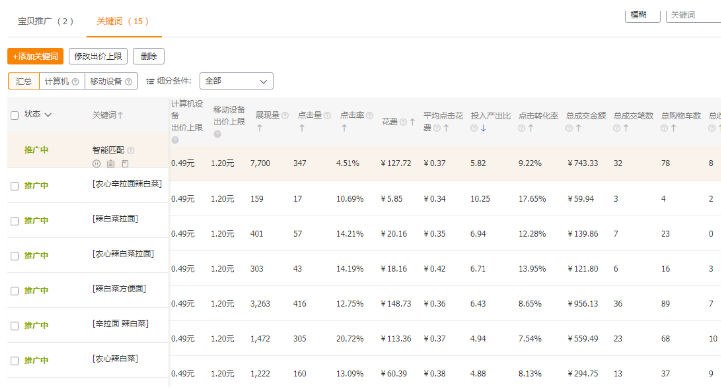Open the 细分条件 全部 dropdown
The height and width of the screenshot is (389, 721).
tap(236, 81)
